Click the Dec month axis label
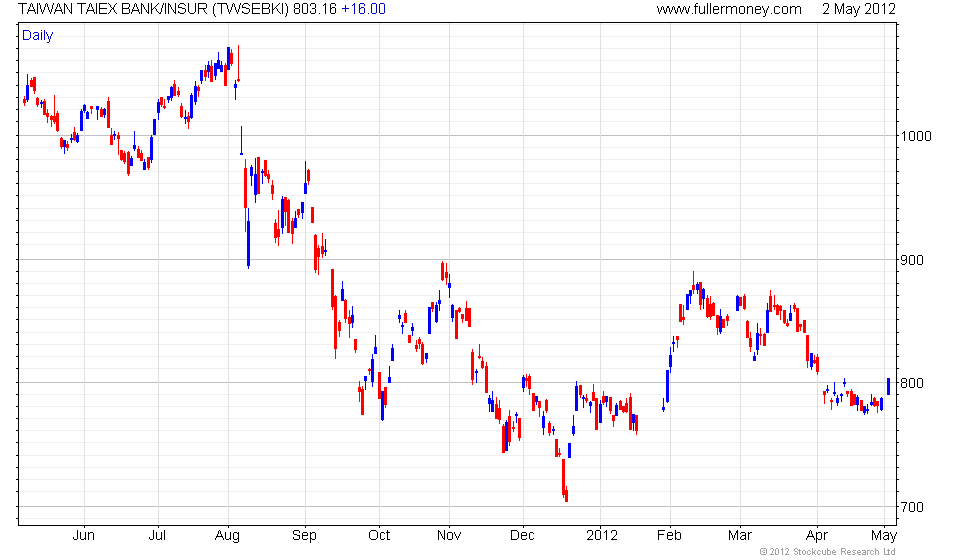This screenshot has height=560, width=980. click(522, 536)
